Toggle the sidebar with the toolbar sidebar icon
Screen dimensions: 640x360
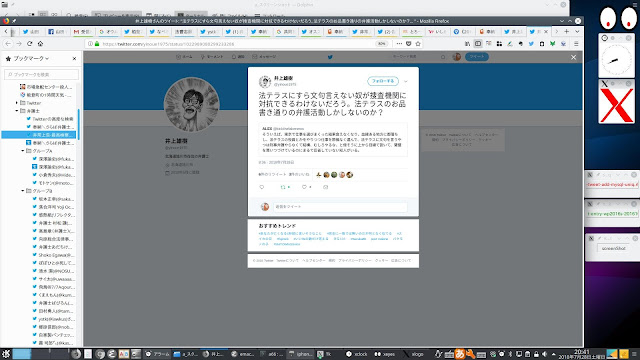478,44
